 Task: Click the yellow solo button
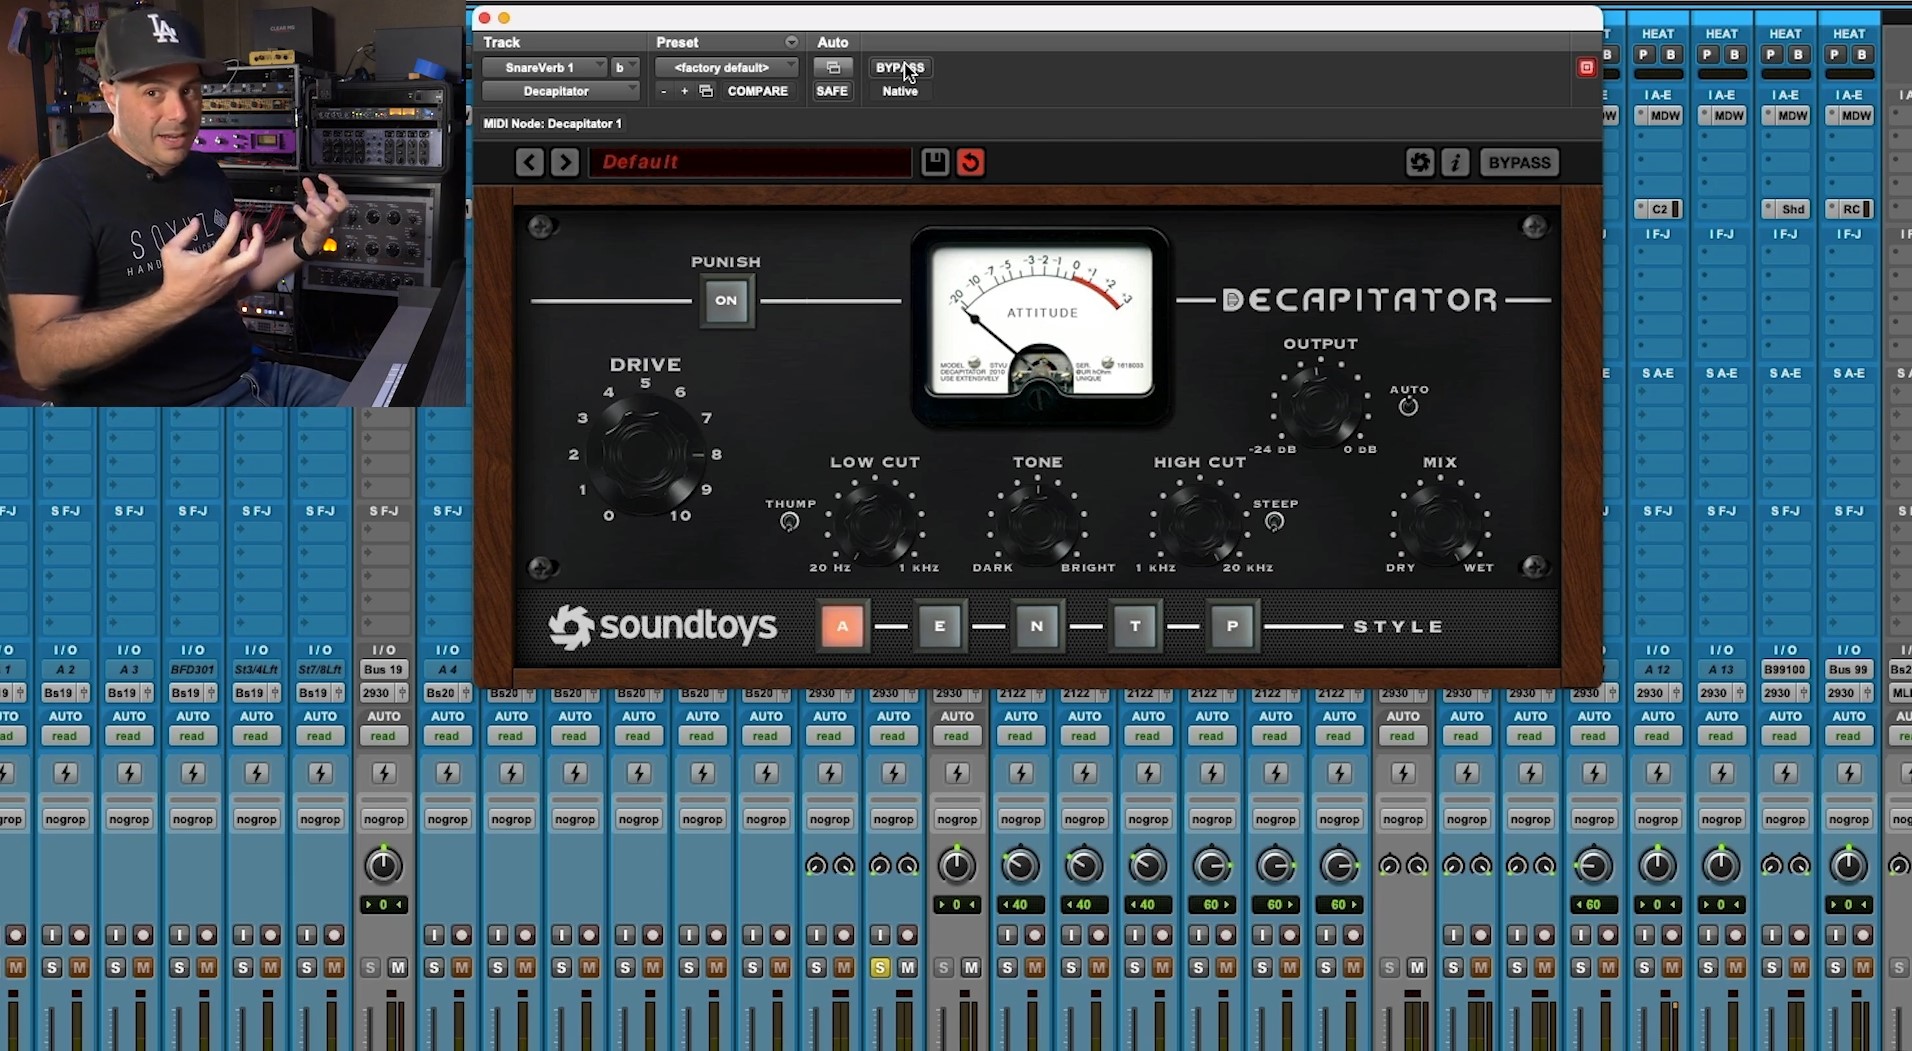[880, 967]
